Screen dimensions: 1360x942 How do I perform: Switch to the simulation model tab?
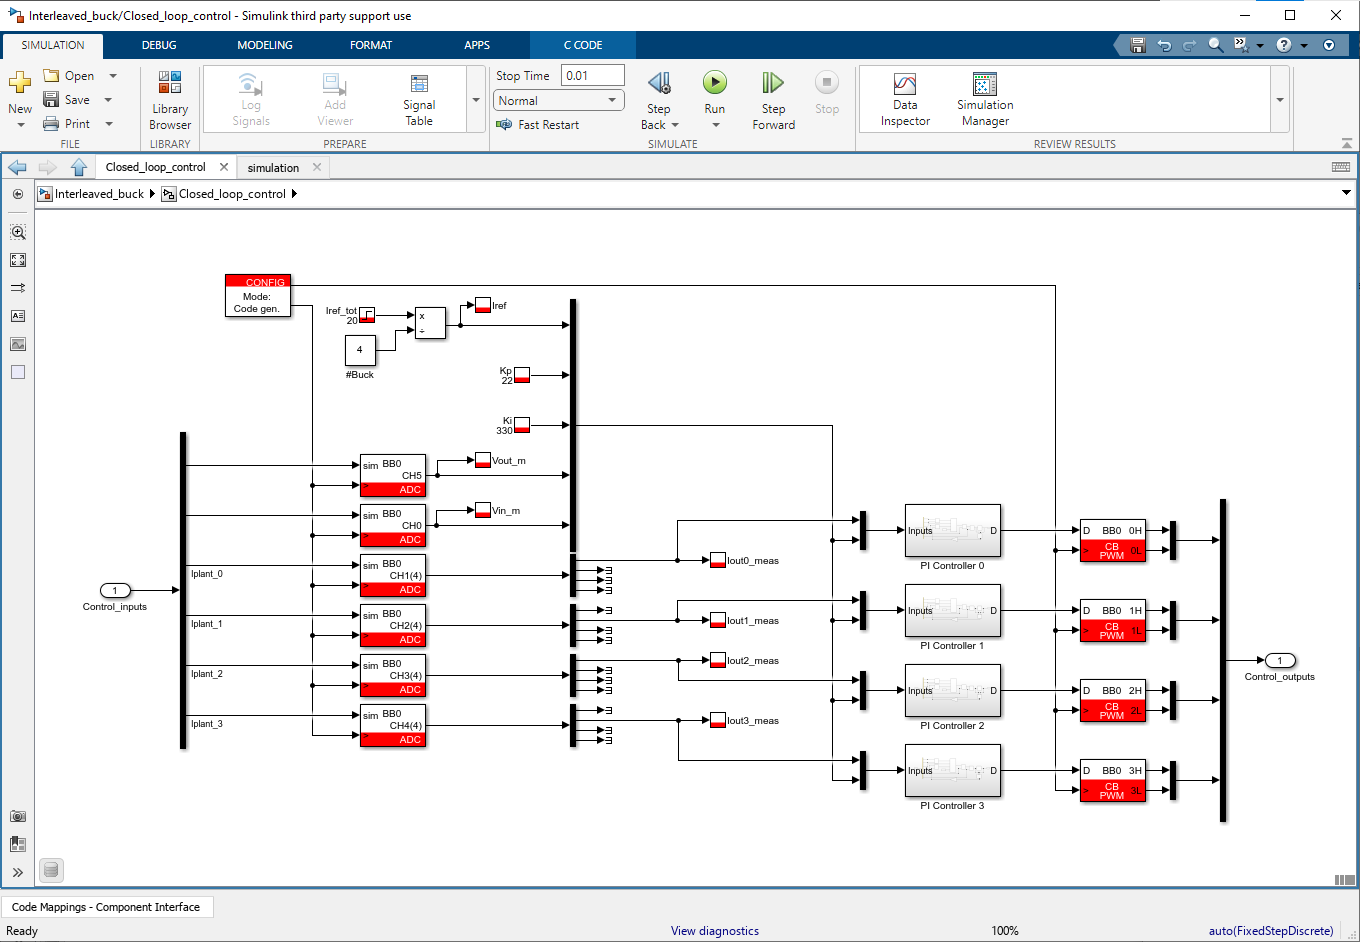[273, 168]
